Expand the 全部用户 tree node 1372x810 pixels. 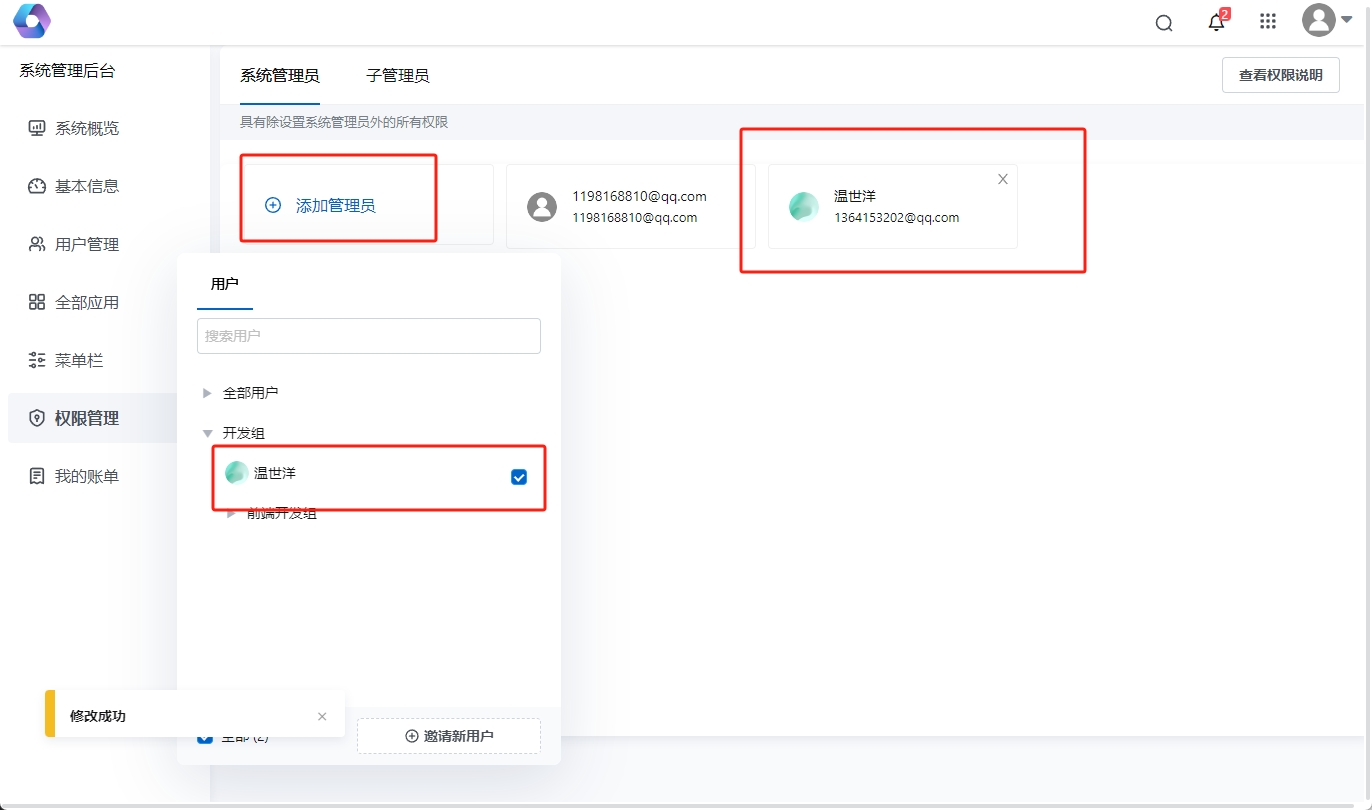207,393
